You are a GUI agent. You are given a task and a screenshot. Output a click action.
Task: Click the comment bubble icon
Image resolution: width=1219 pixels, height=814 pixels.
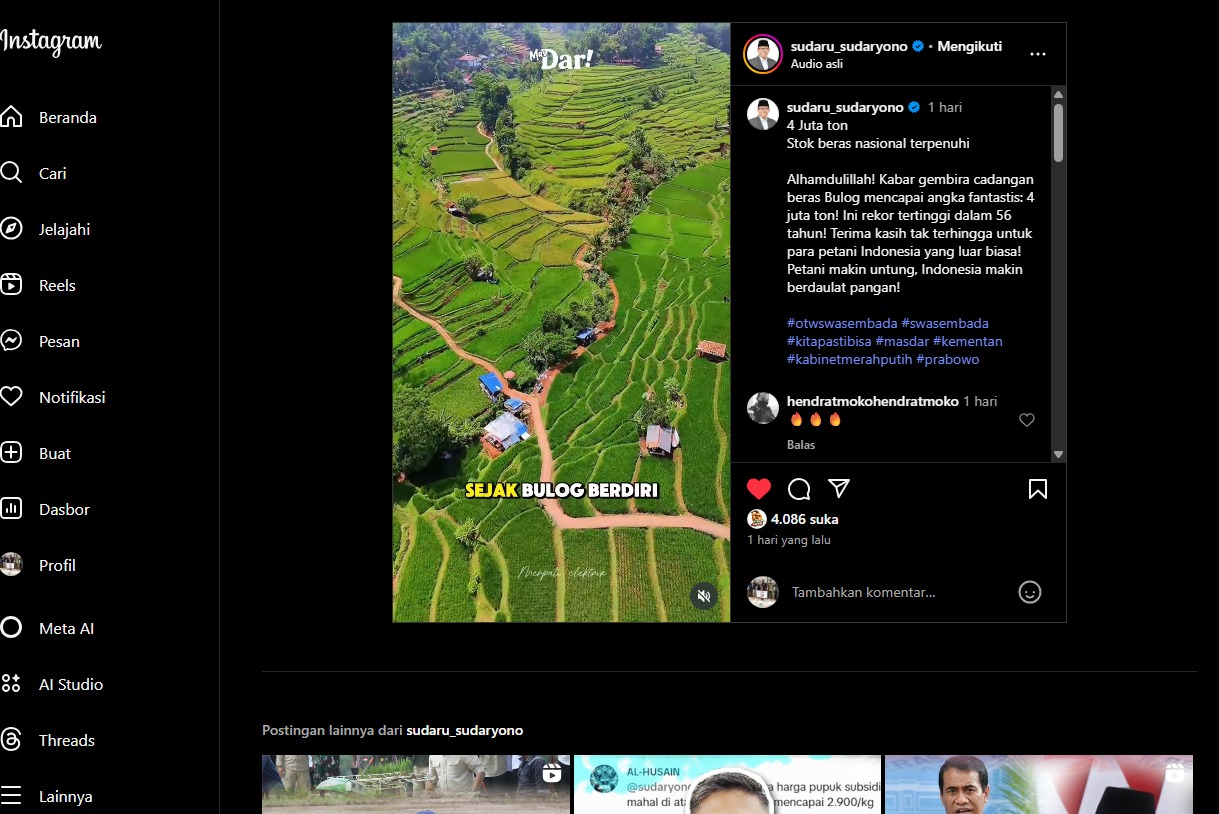click(799, 488)
